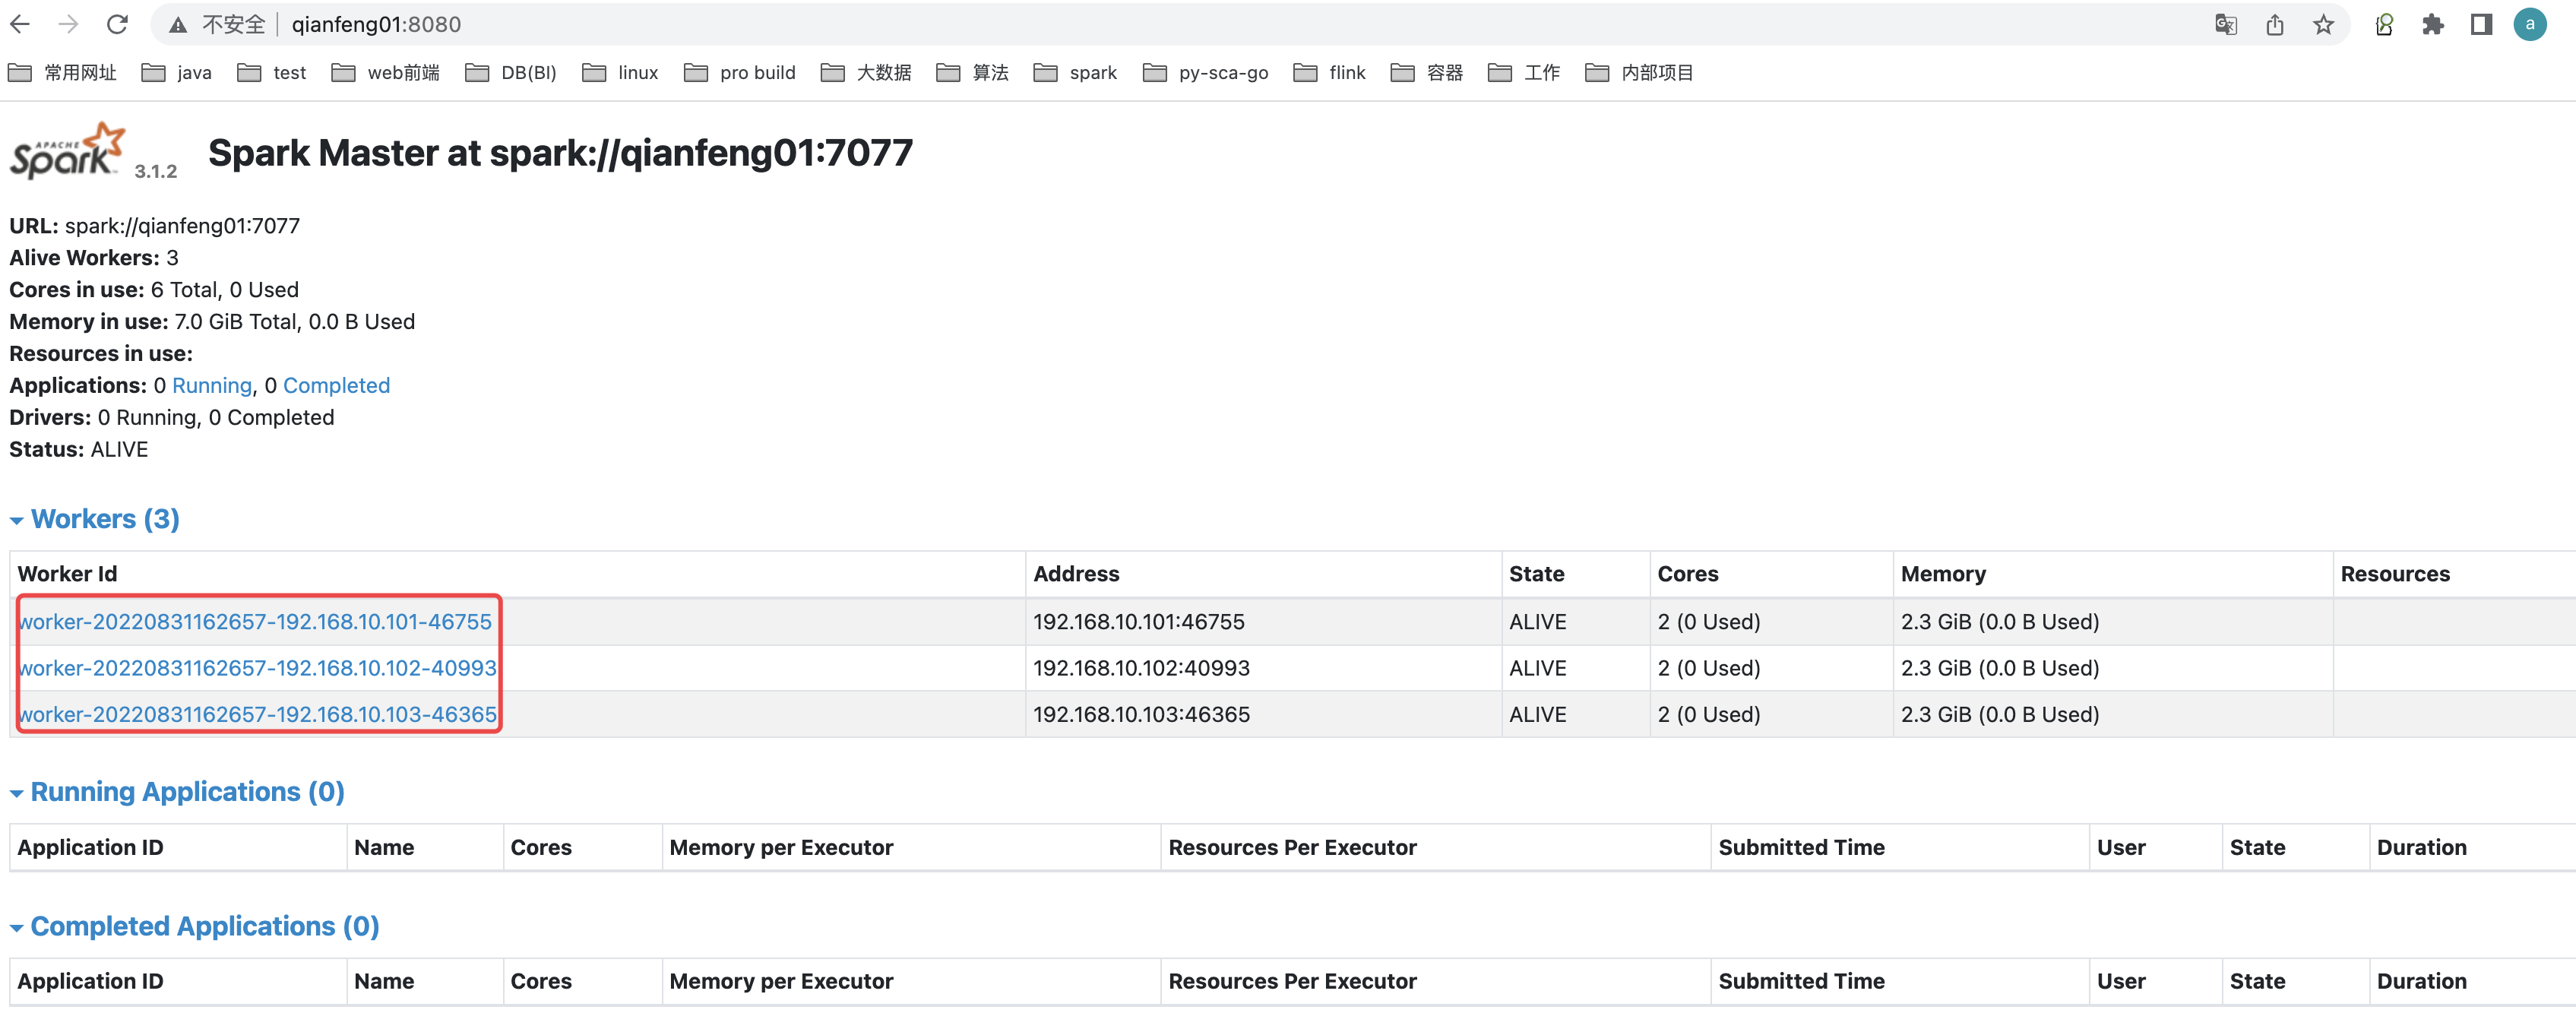Reload the Spark Master page
Image resolution: width=2576 pixels, height=1032 pixels.
(117, 24)
